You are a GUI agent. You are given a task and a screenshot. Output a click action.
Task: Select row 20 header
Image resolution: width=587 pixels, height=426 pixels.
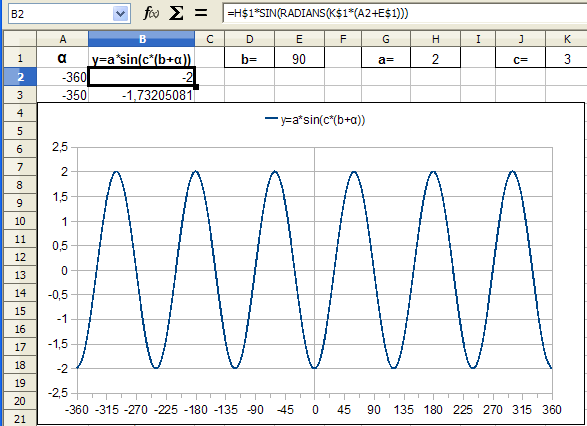(x=20, y=401)
